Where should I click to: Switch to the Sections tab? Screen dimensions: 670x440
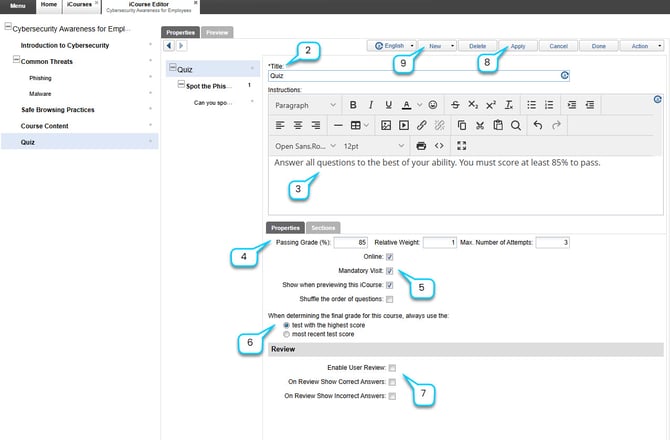click(322, 227)
